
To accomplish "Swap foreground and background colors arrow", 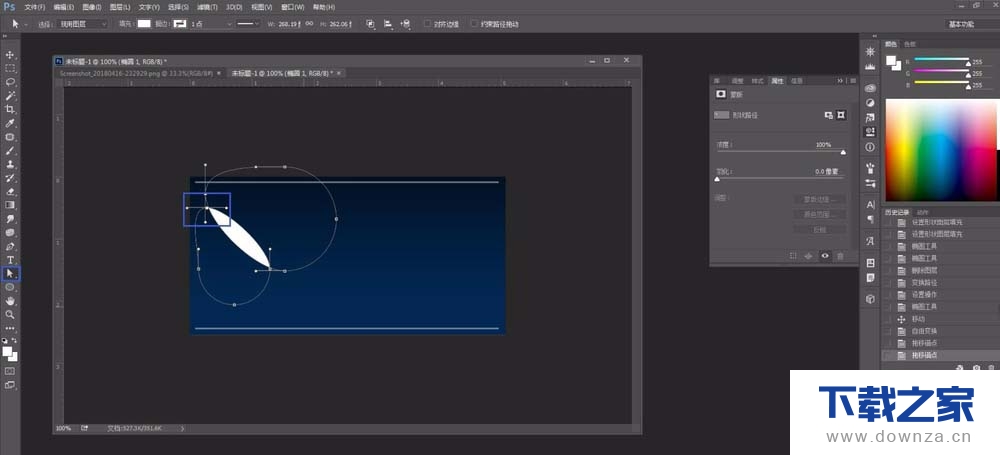I will (15, 341).
